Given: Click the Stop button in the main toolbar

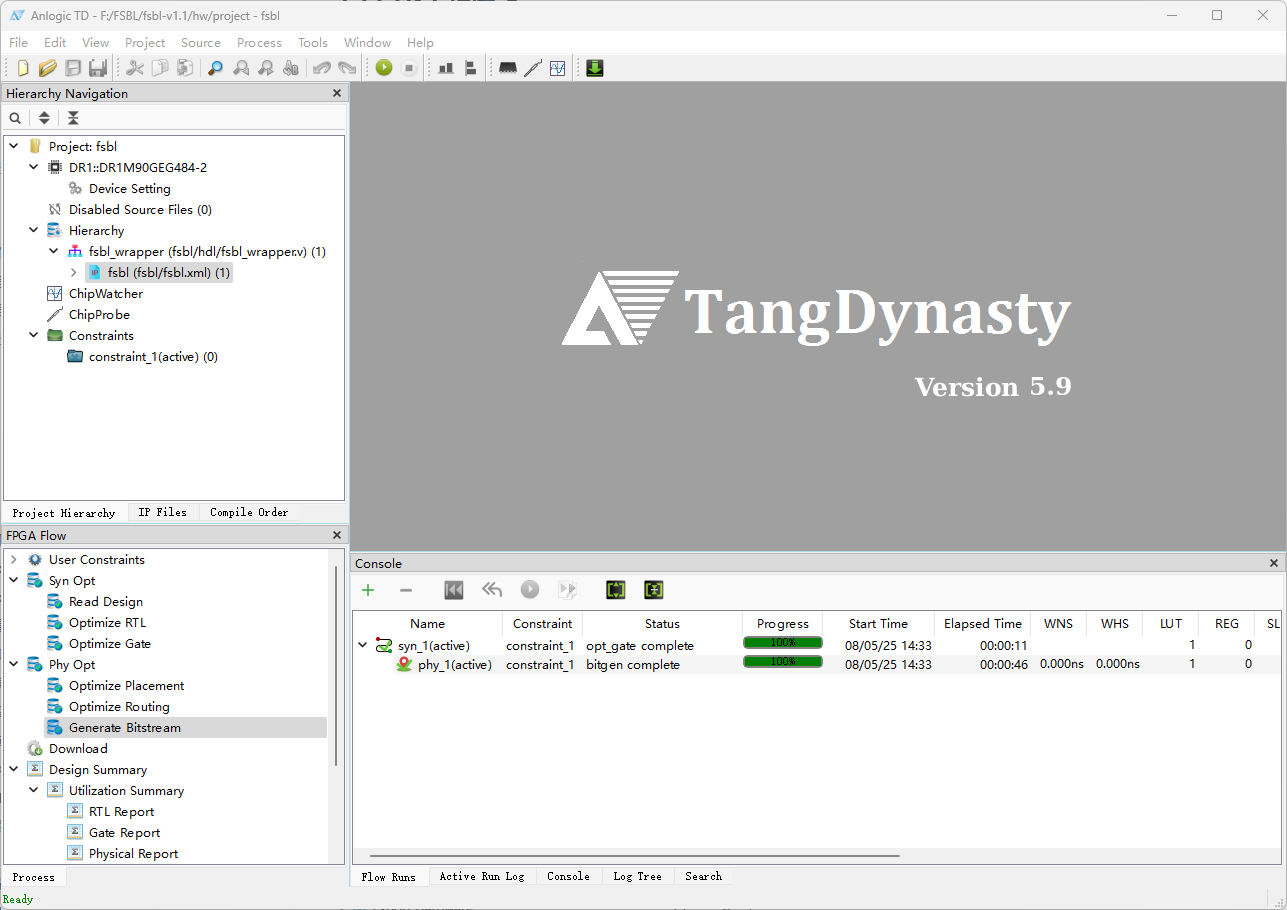Looking at the screenshot, I should pyautogui.click(x=409, y=68).
